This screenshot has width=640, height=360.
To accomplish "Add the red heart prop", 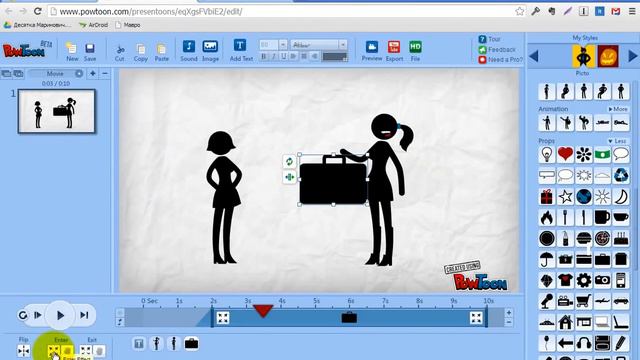I will tap(565, 155).
